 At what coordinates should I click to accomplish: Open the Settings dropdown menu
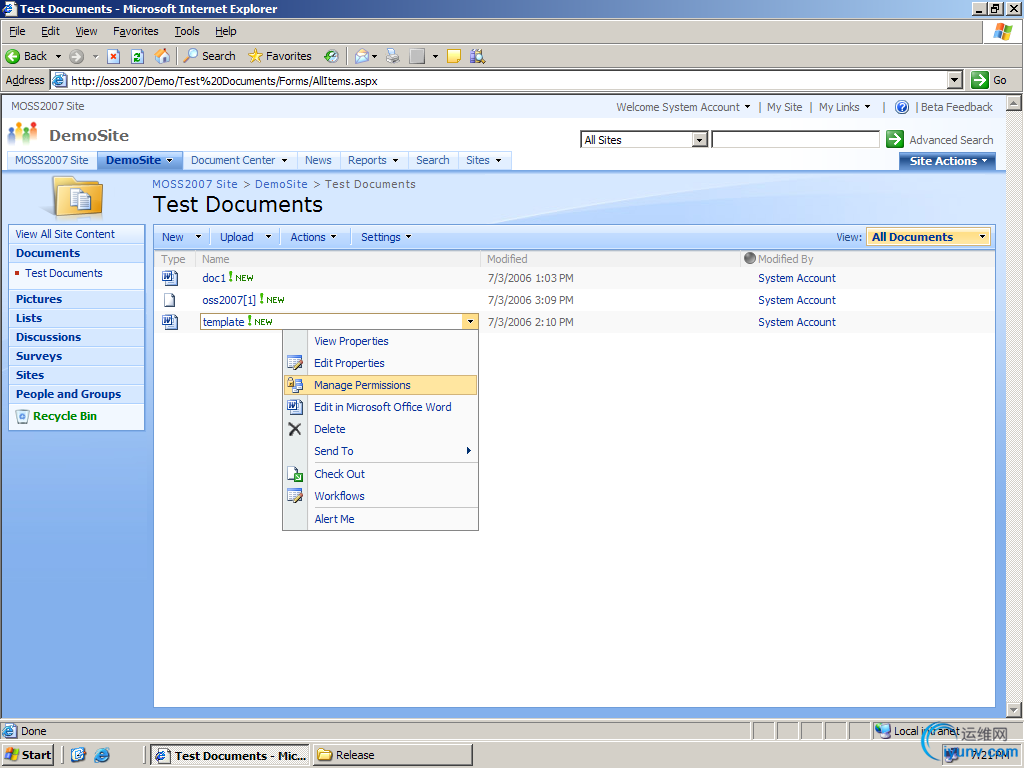tap(386, 237)
